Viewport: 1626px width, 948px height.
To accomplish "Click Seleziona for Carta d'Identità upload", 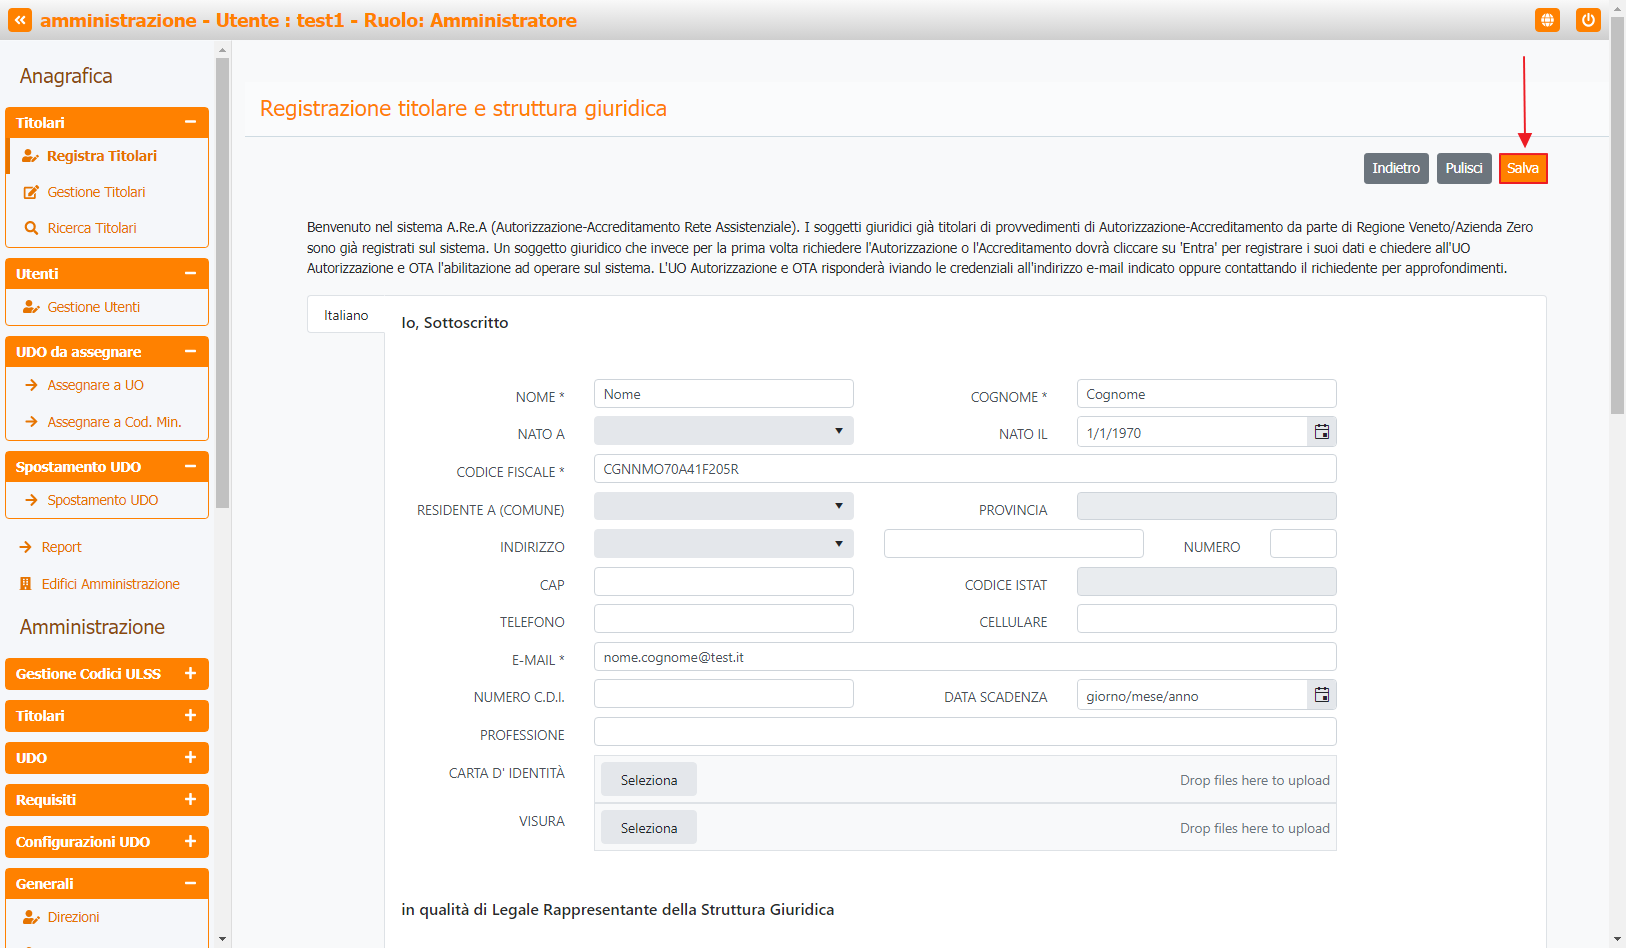I will 648,780.
